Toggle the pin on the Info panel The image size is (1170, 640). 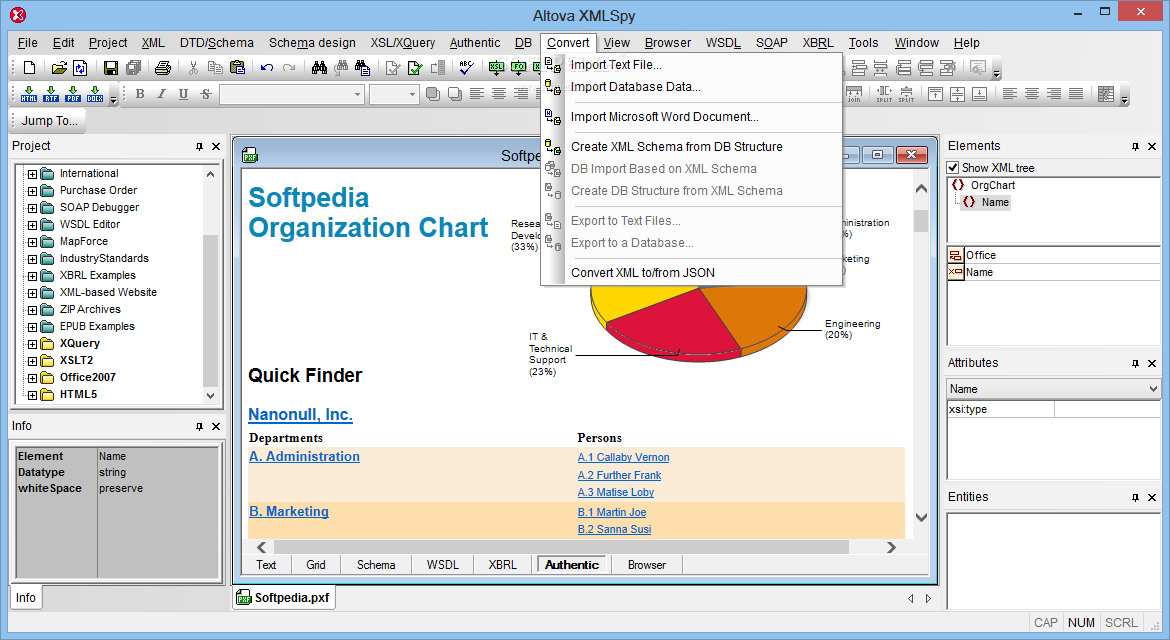point(199,427)
